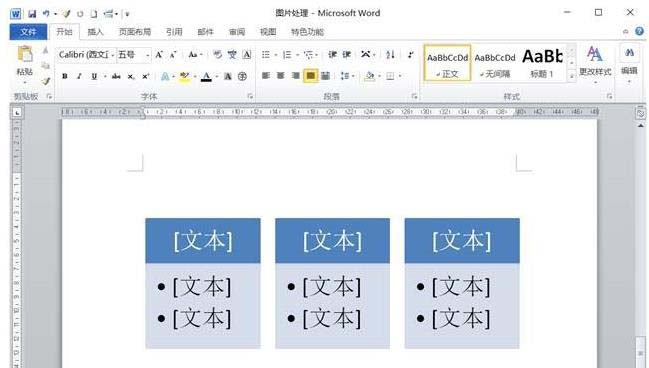Clear all formatting from the selection
649x368 pixels.
click(x=217, y=55)
